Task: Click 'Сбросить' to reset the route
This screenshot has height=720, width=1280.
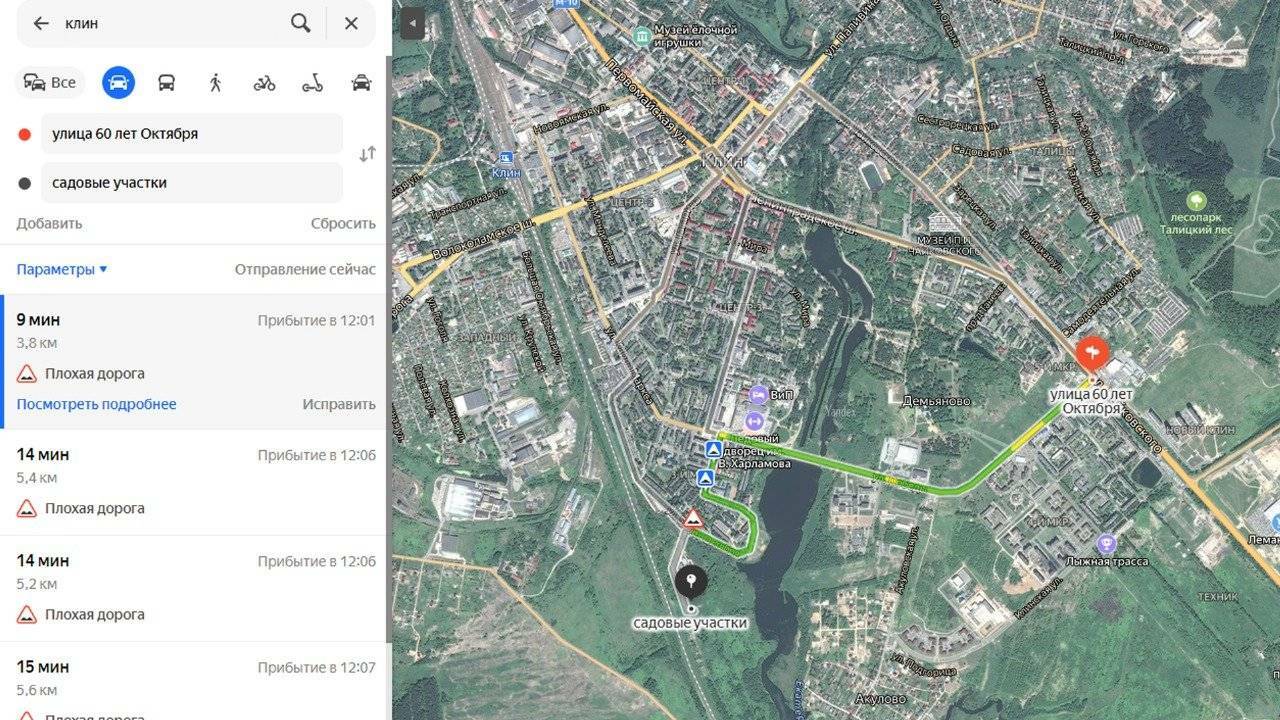Action: pyautogui.click(x=343, y=223)
